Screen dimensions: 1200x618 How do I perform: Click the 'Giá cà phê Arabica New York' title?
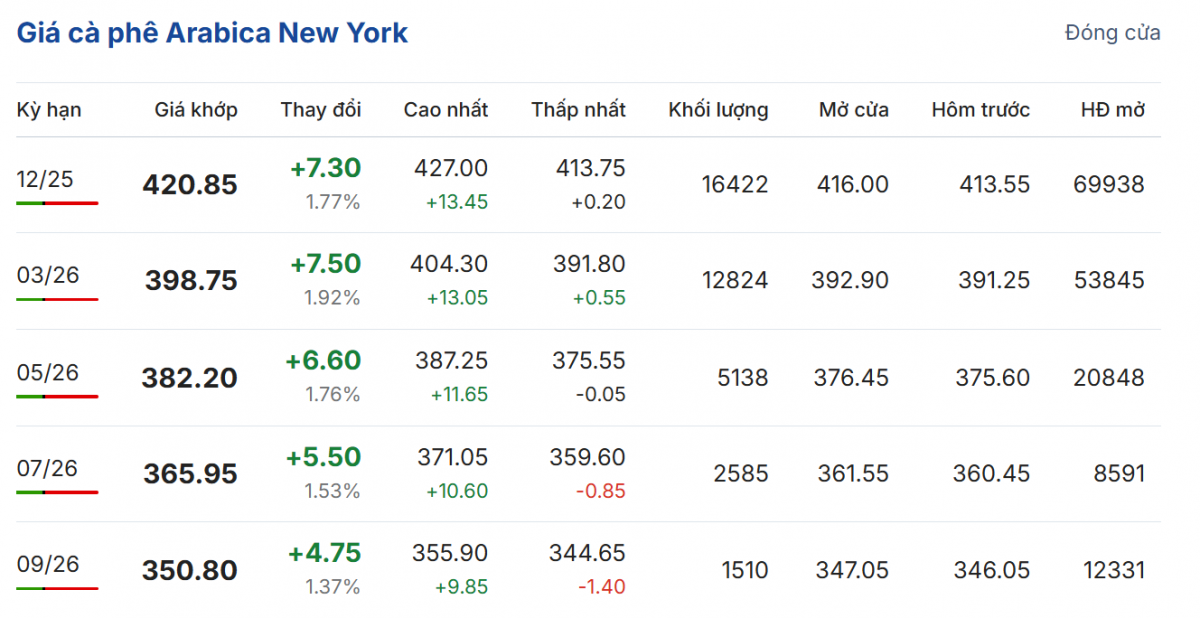pos(212,33)
